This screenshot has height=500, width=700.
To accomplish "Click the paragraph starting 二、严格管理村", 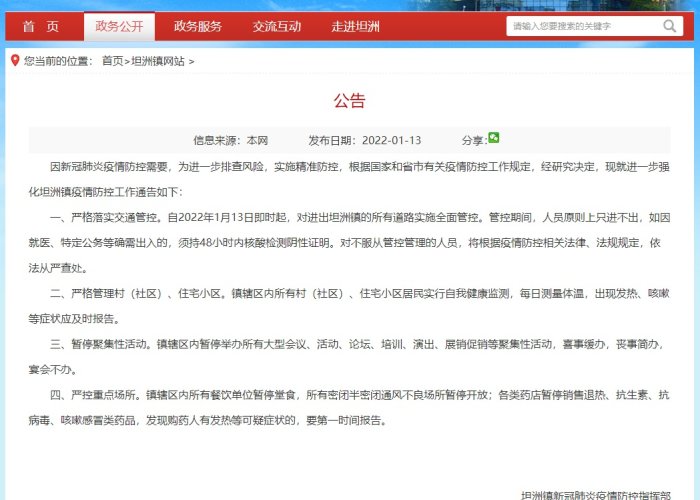I will pos(349,306).
